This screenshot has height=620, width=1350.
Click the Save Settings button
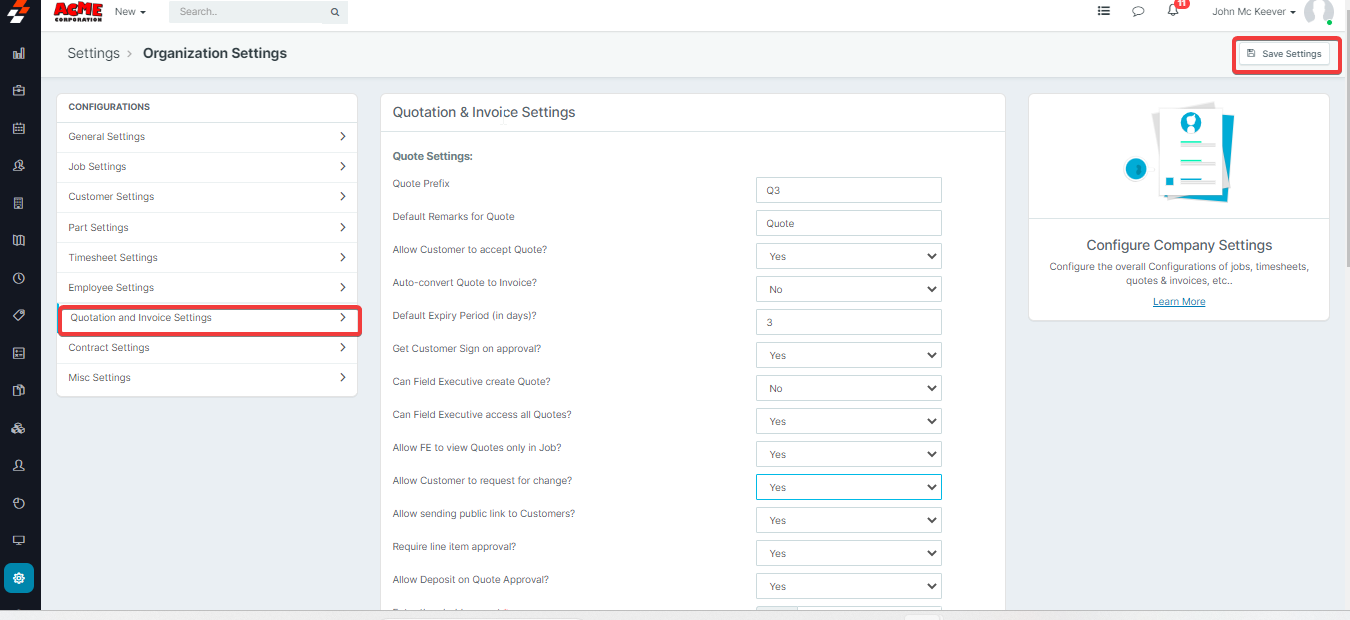point(1284,54)
